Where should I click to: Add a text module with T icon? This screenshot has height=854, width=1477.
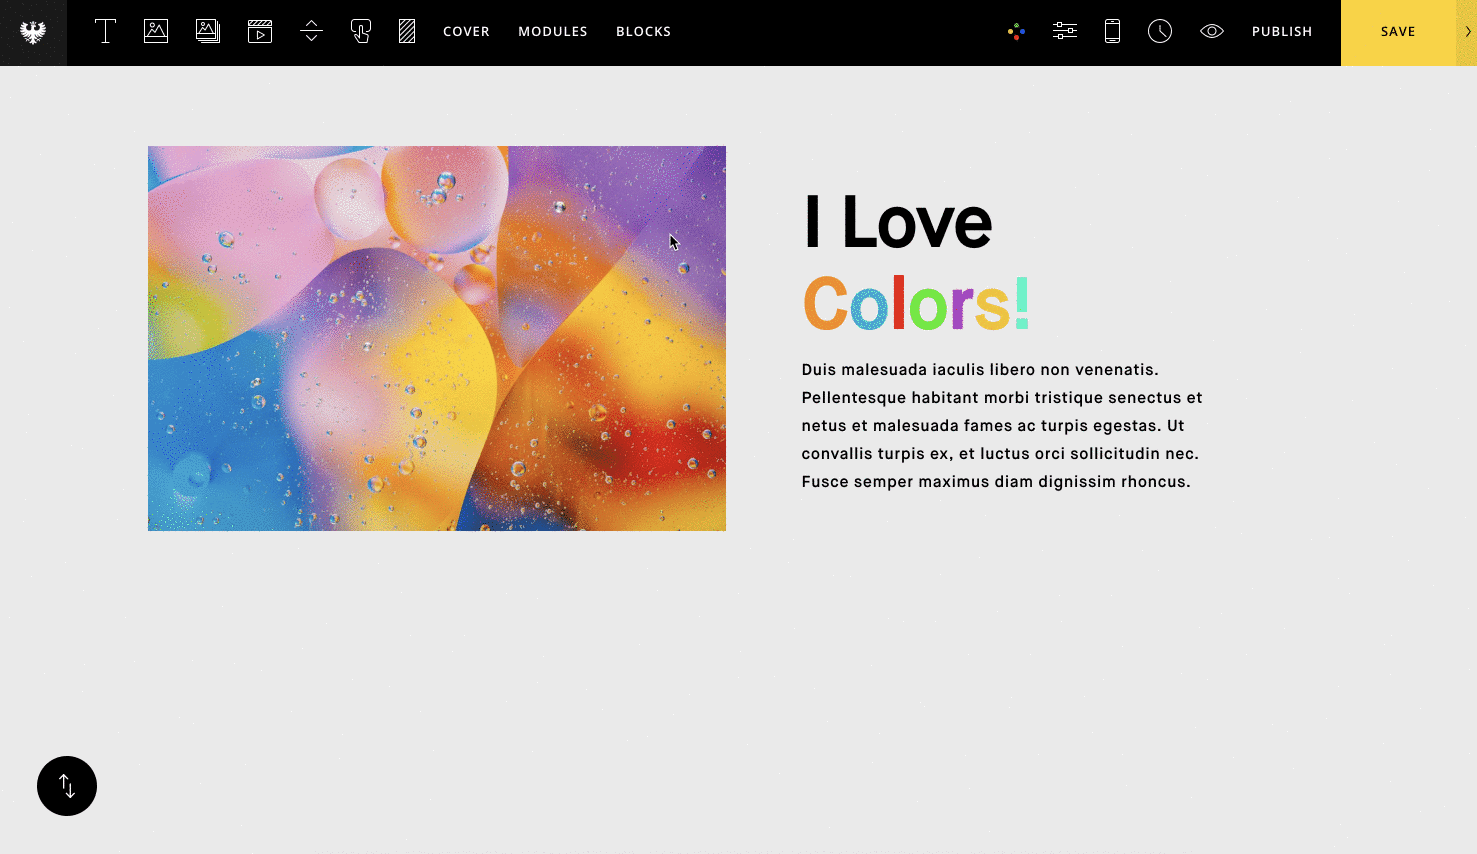105,32
